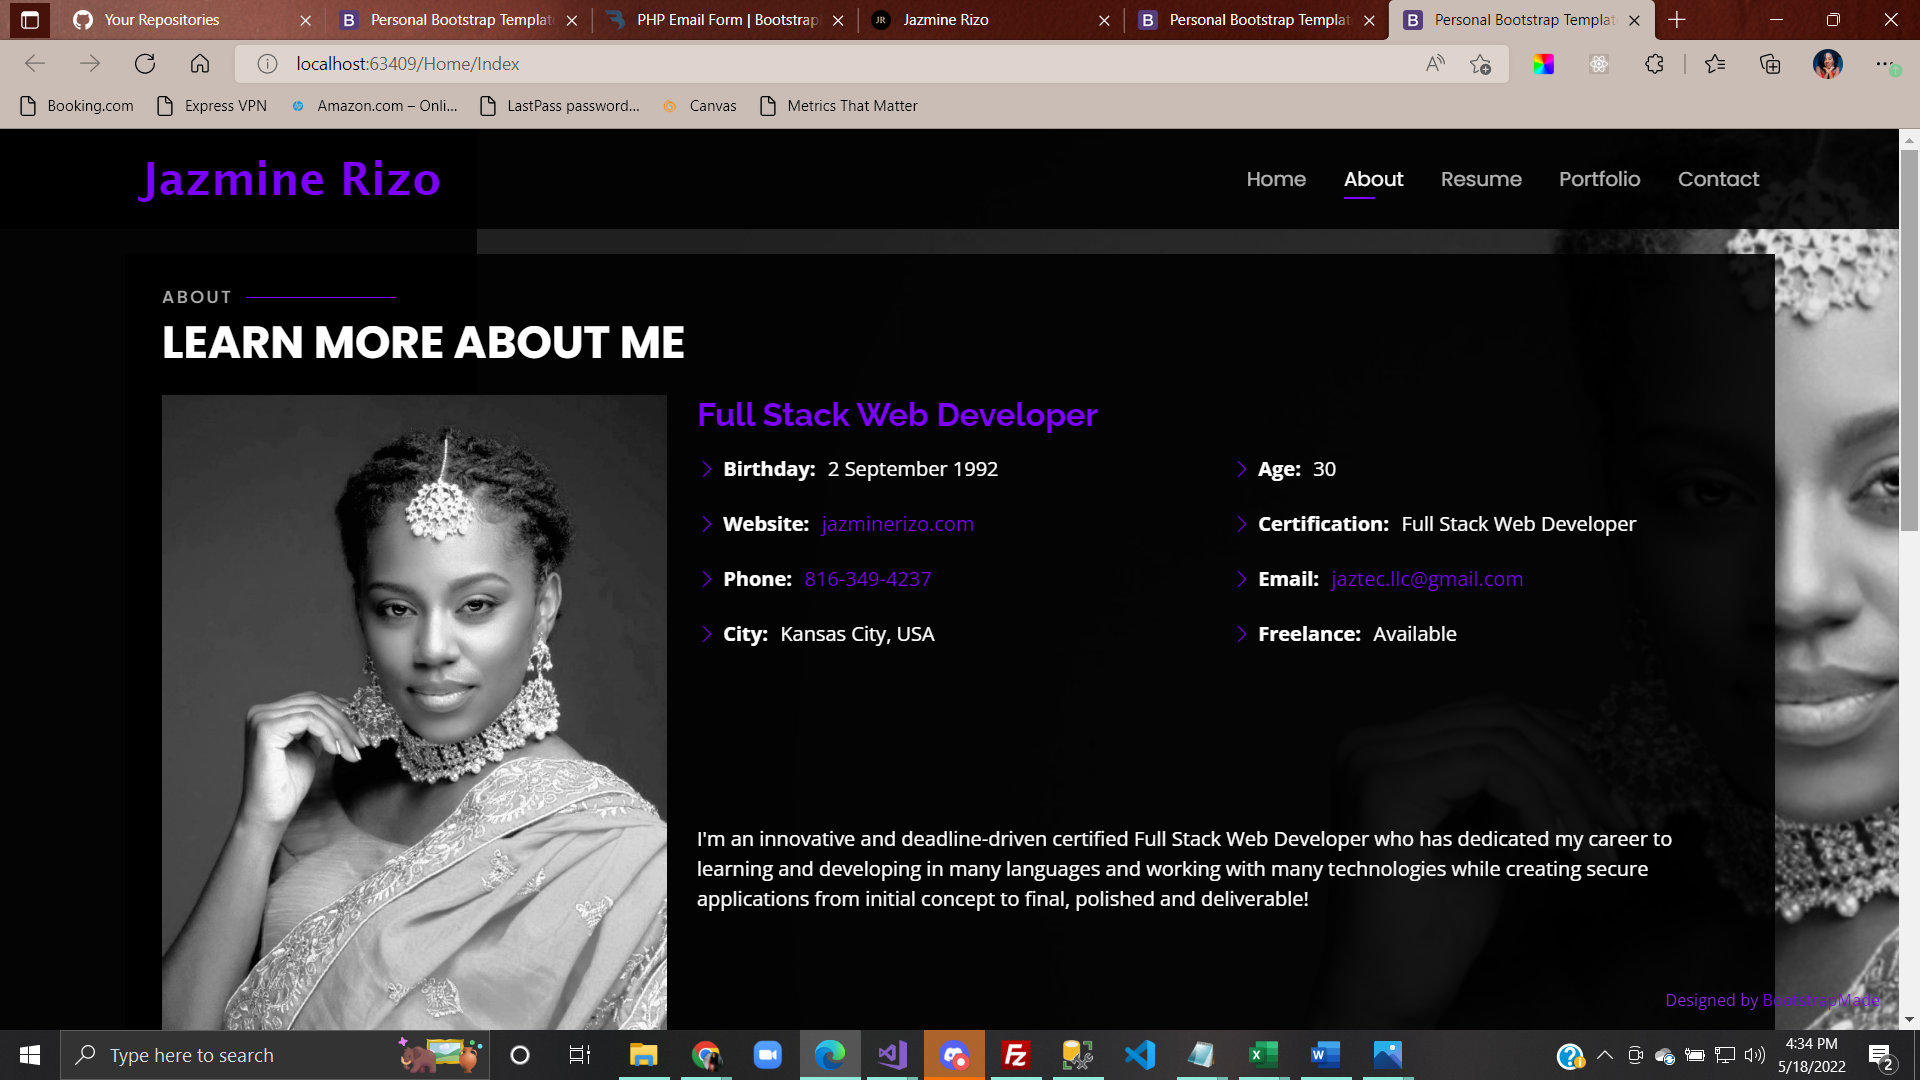This screenshot has height=1080, width=1920.
Task: Show hidden system tray icons chevron
Action: pyautogui.click(x=1605, y=1055)
